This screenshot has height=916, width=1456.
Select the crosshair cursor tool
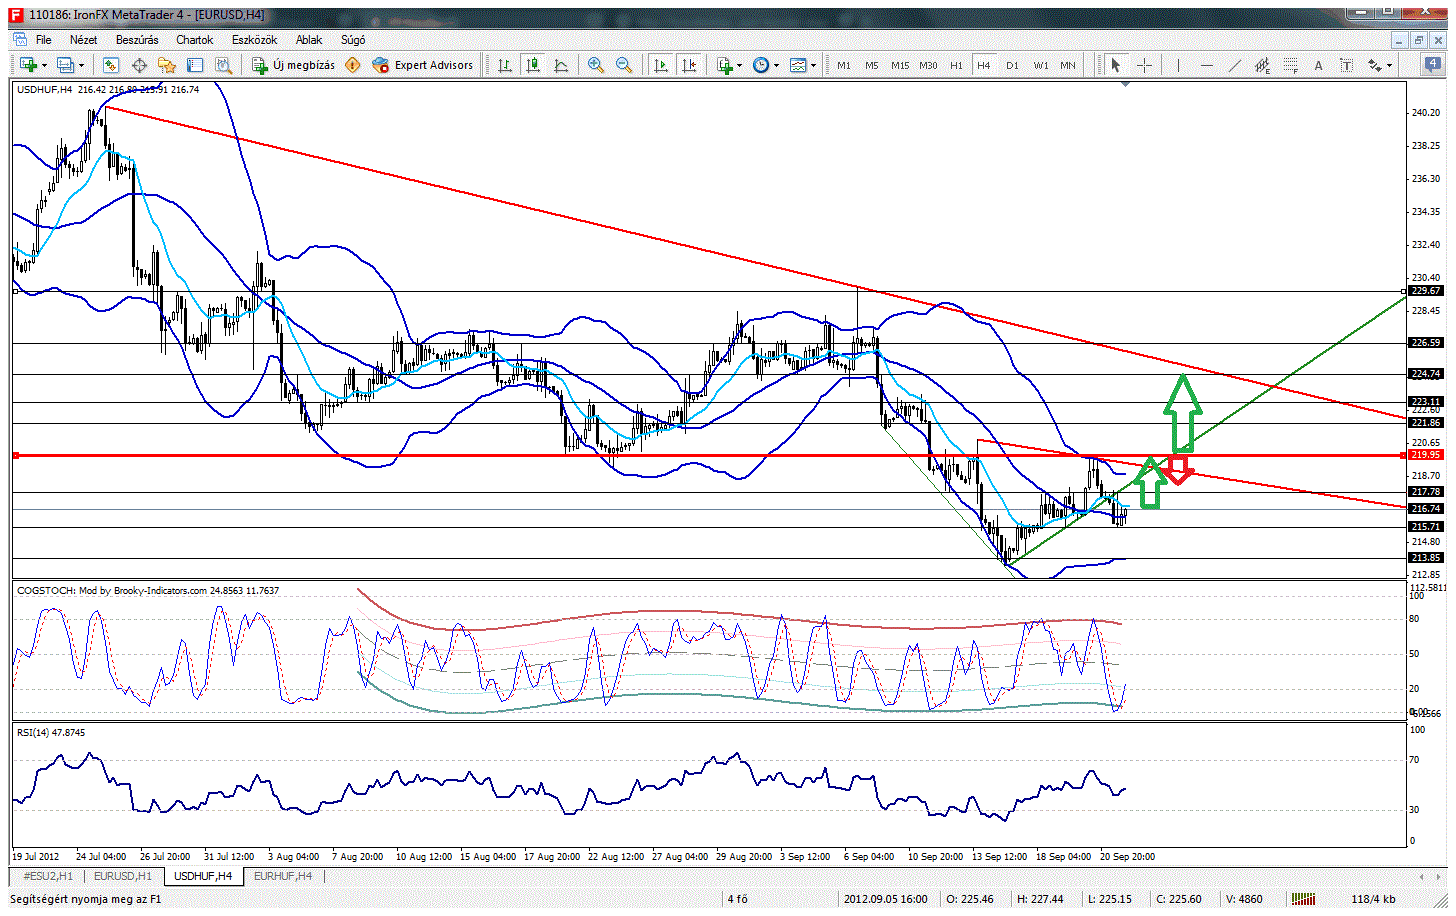pos(1145,65)
